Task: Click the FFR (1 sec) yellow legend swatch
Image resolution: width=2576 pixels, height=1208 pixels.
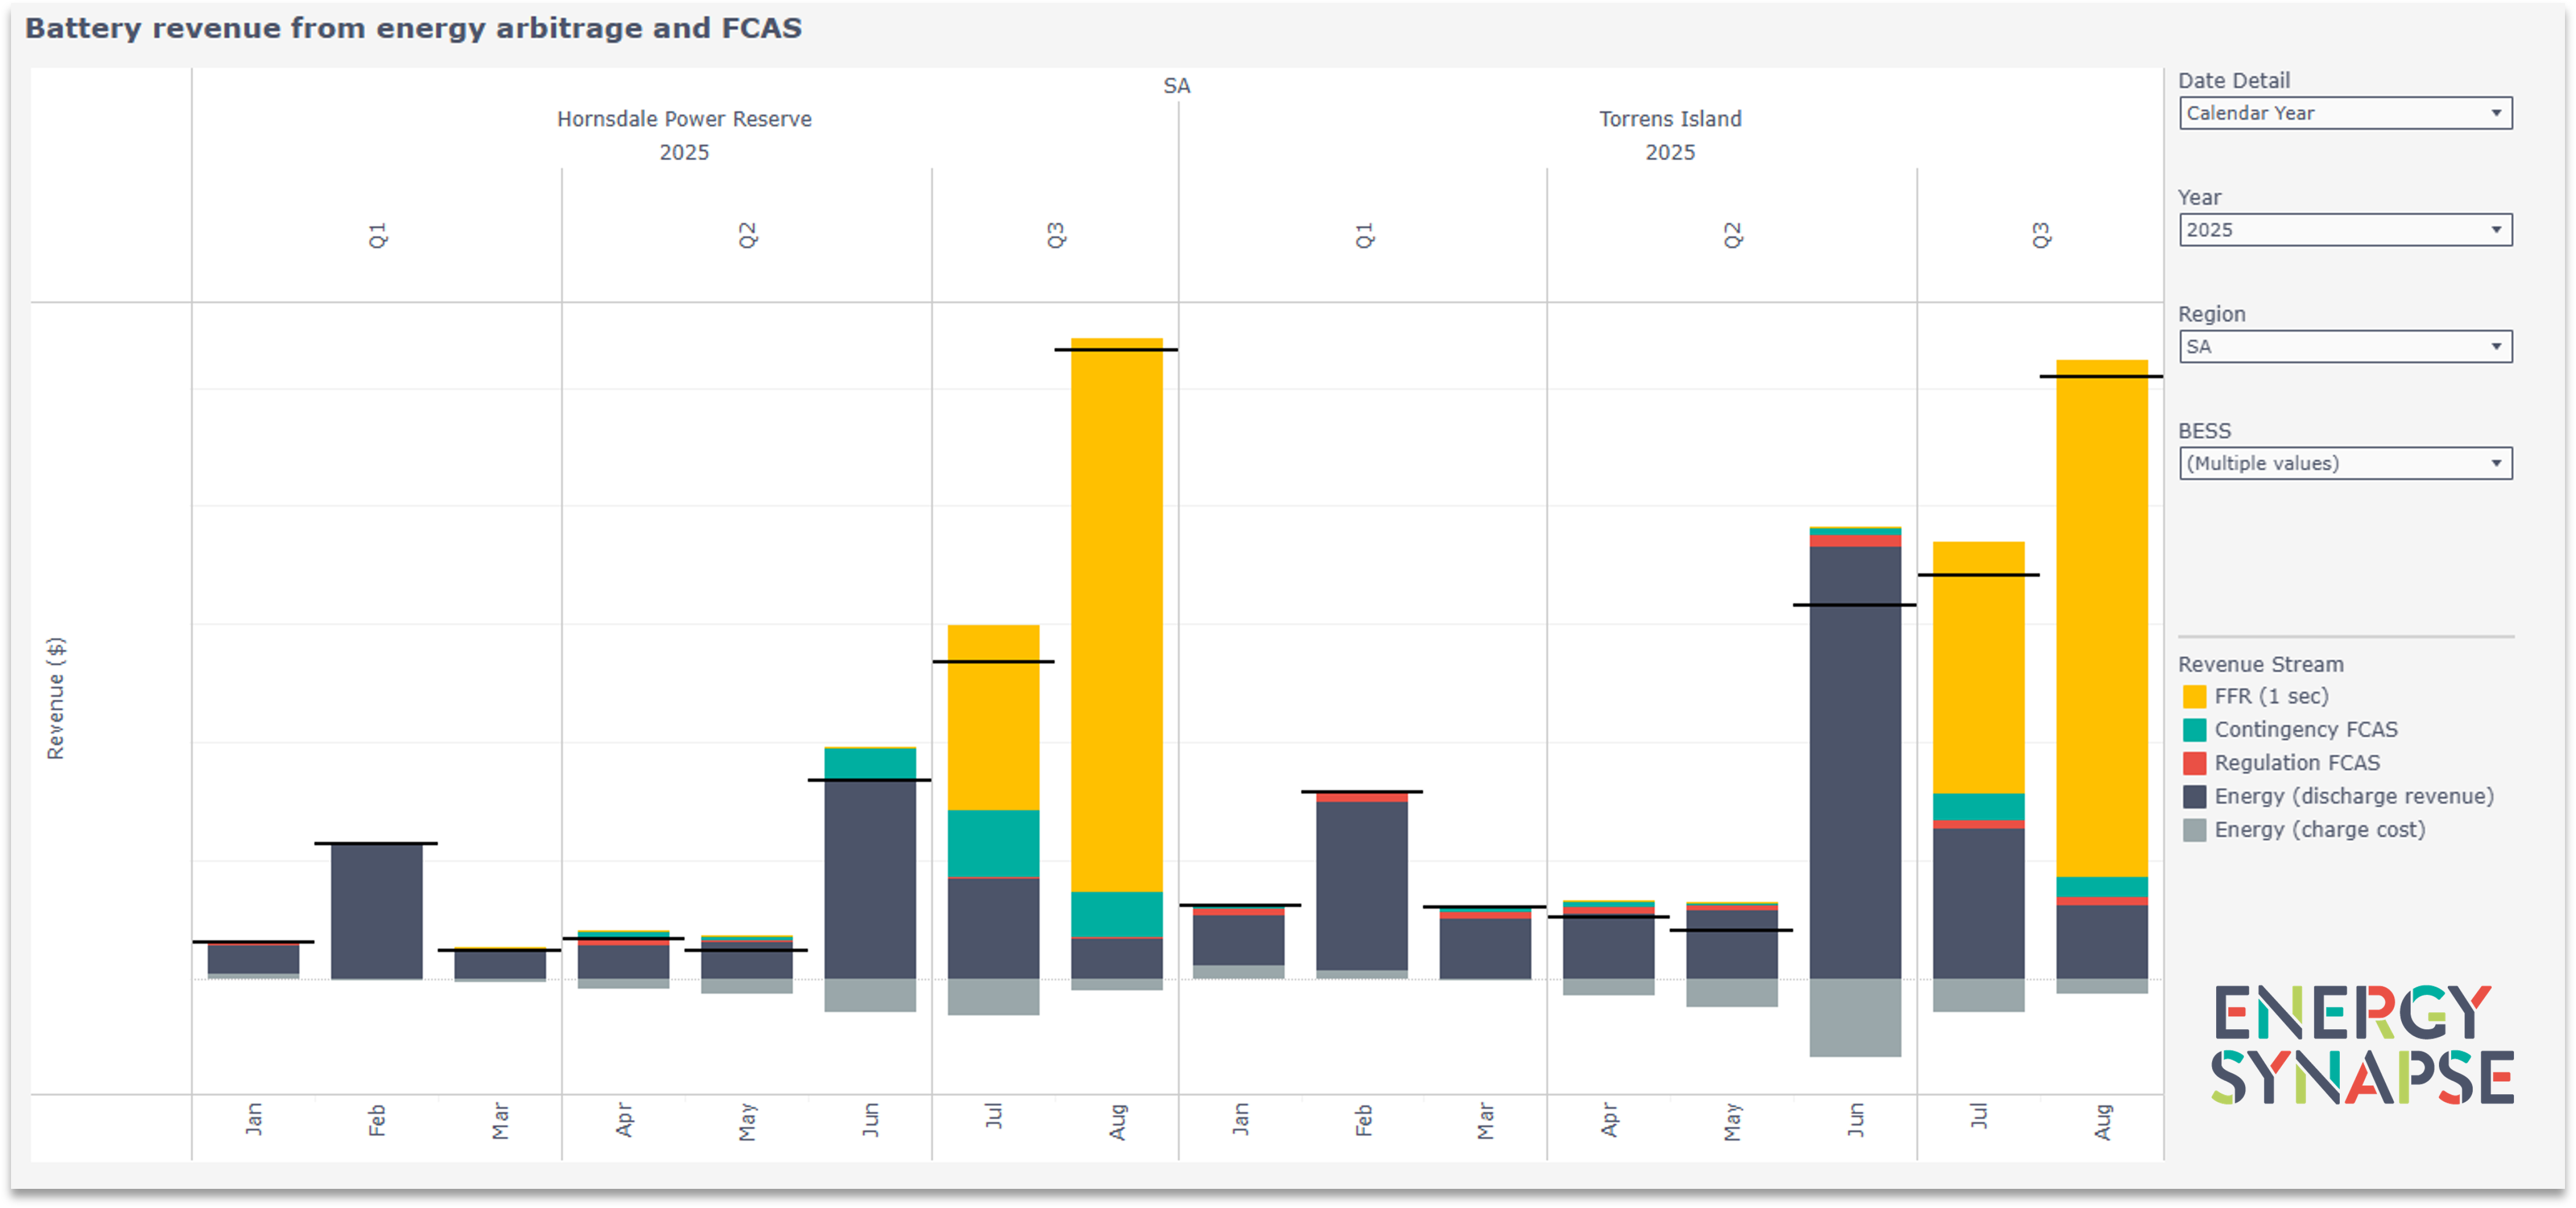Action: pyautogui.click(x=2194, y=696)
